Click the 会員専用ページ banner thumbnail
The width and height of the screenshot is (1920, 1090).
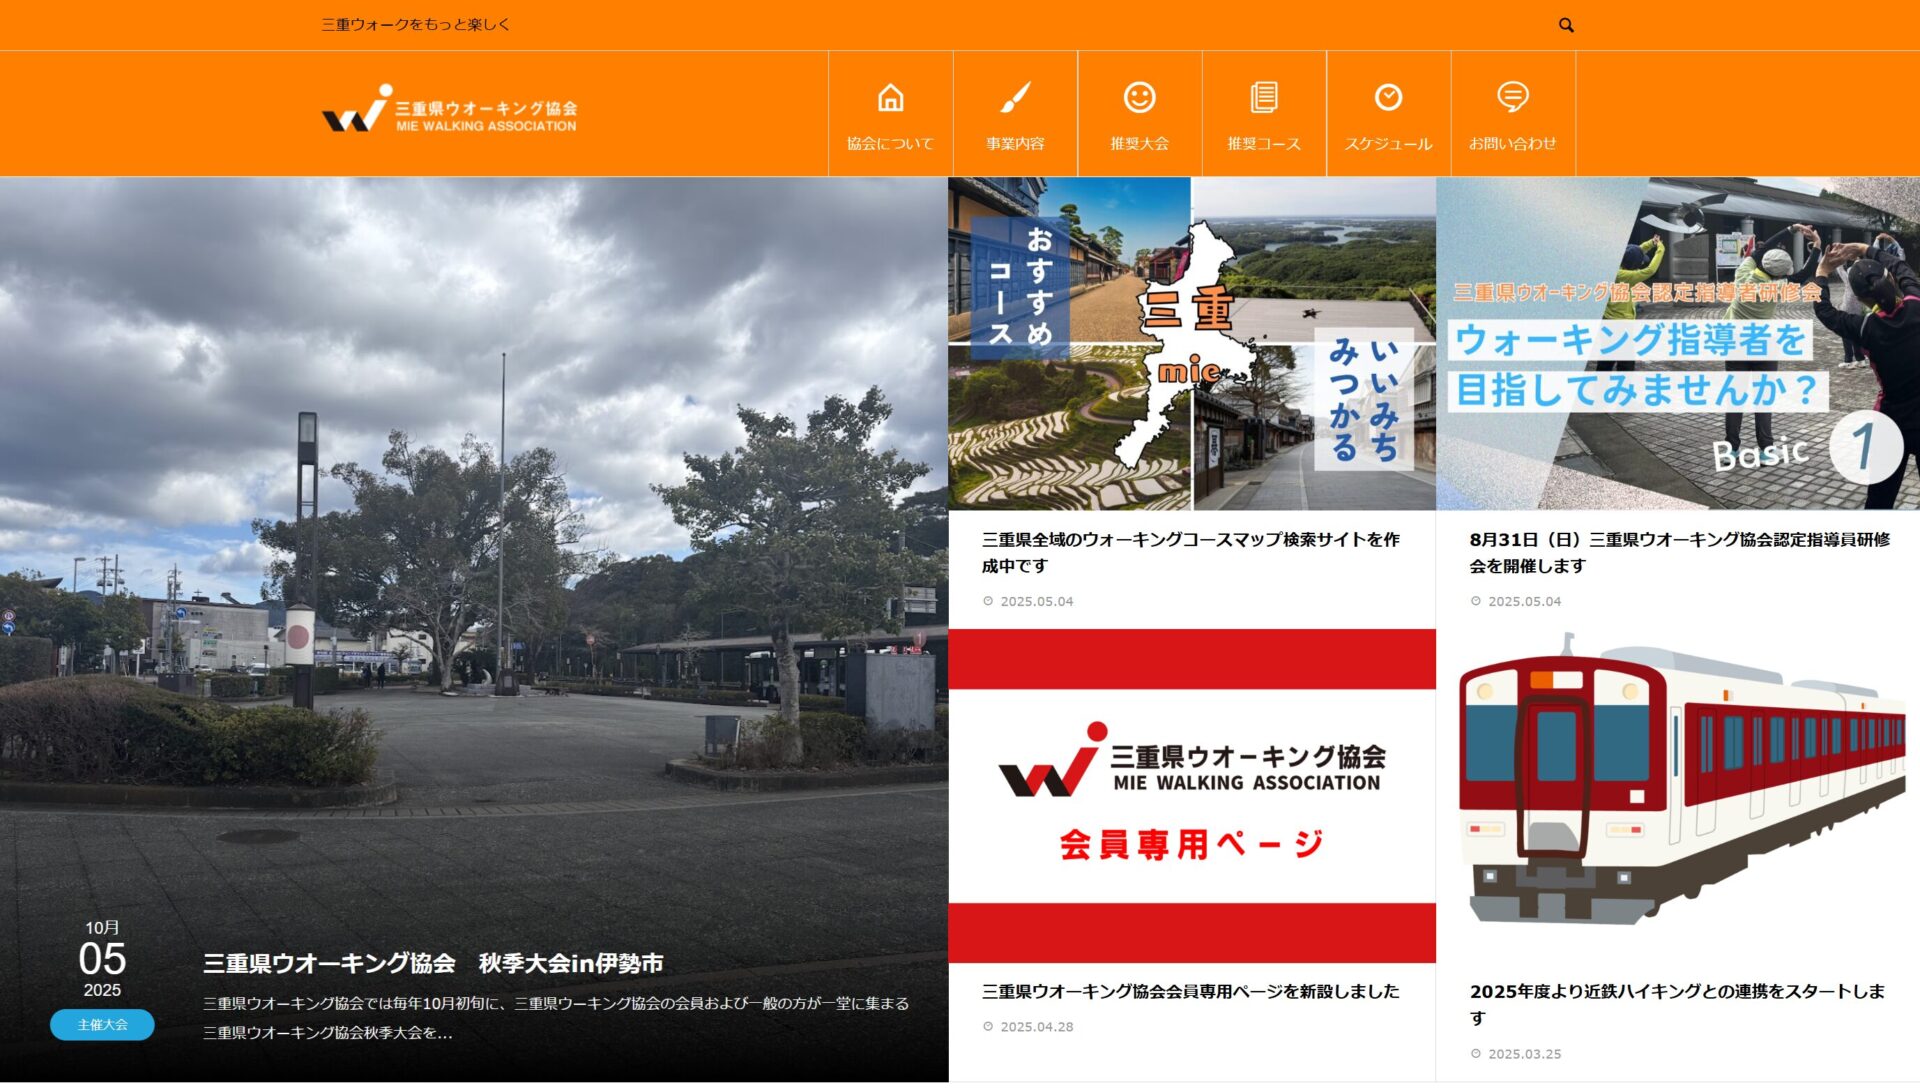[x=1192, y=796]
